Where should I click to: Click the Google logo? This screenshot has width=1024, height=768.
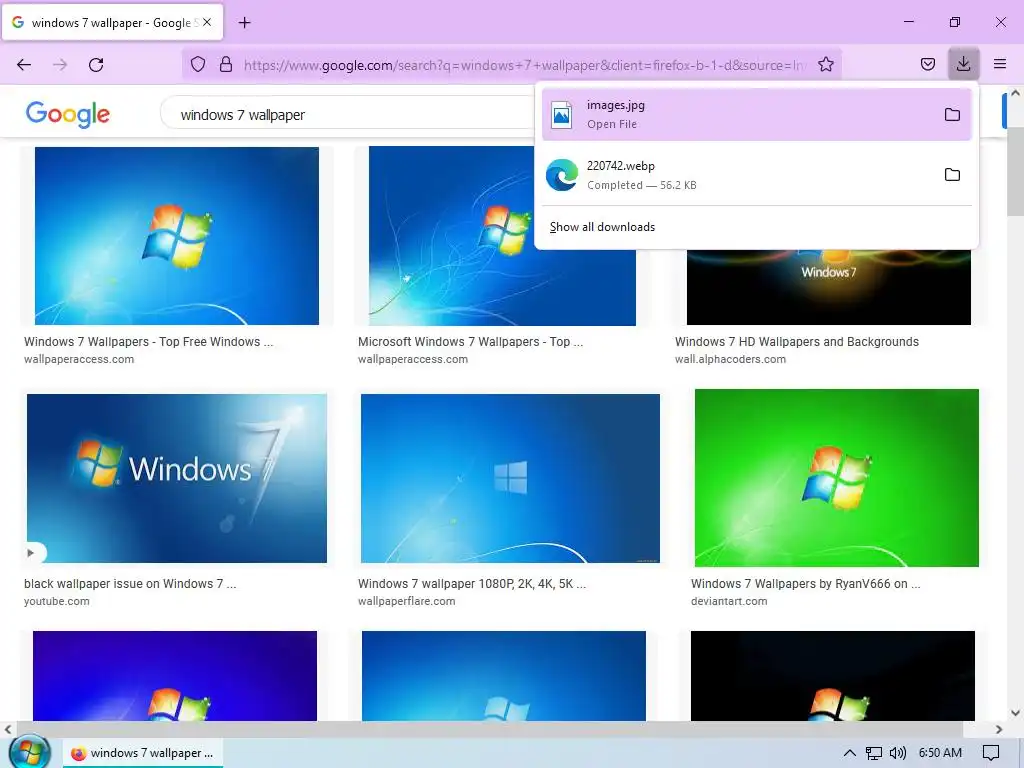[68, 114]
